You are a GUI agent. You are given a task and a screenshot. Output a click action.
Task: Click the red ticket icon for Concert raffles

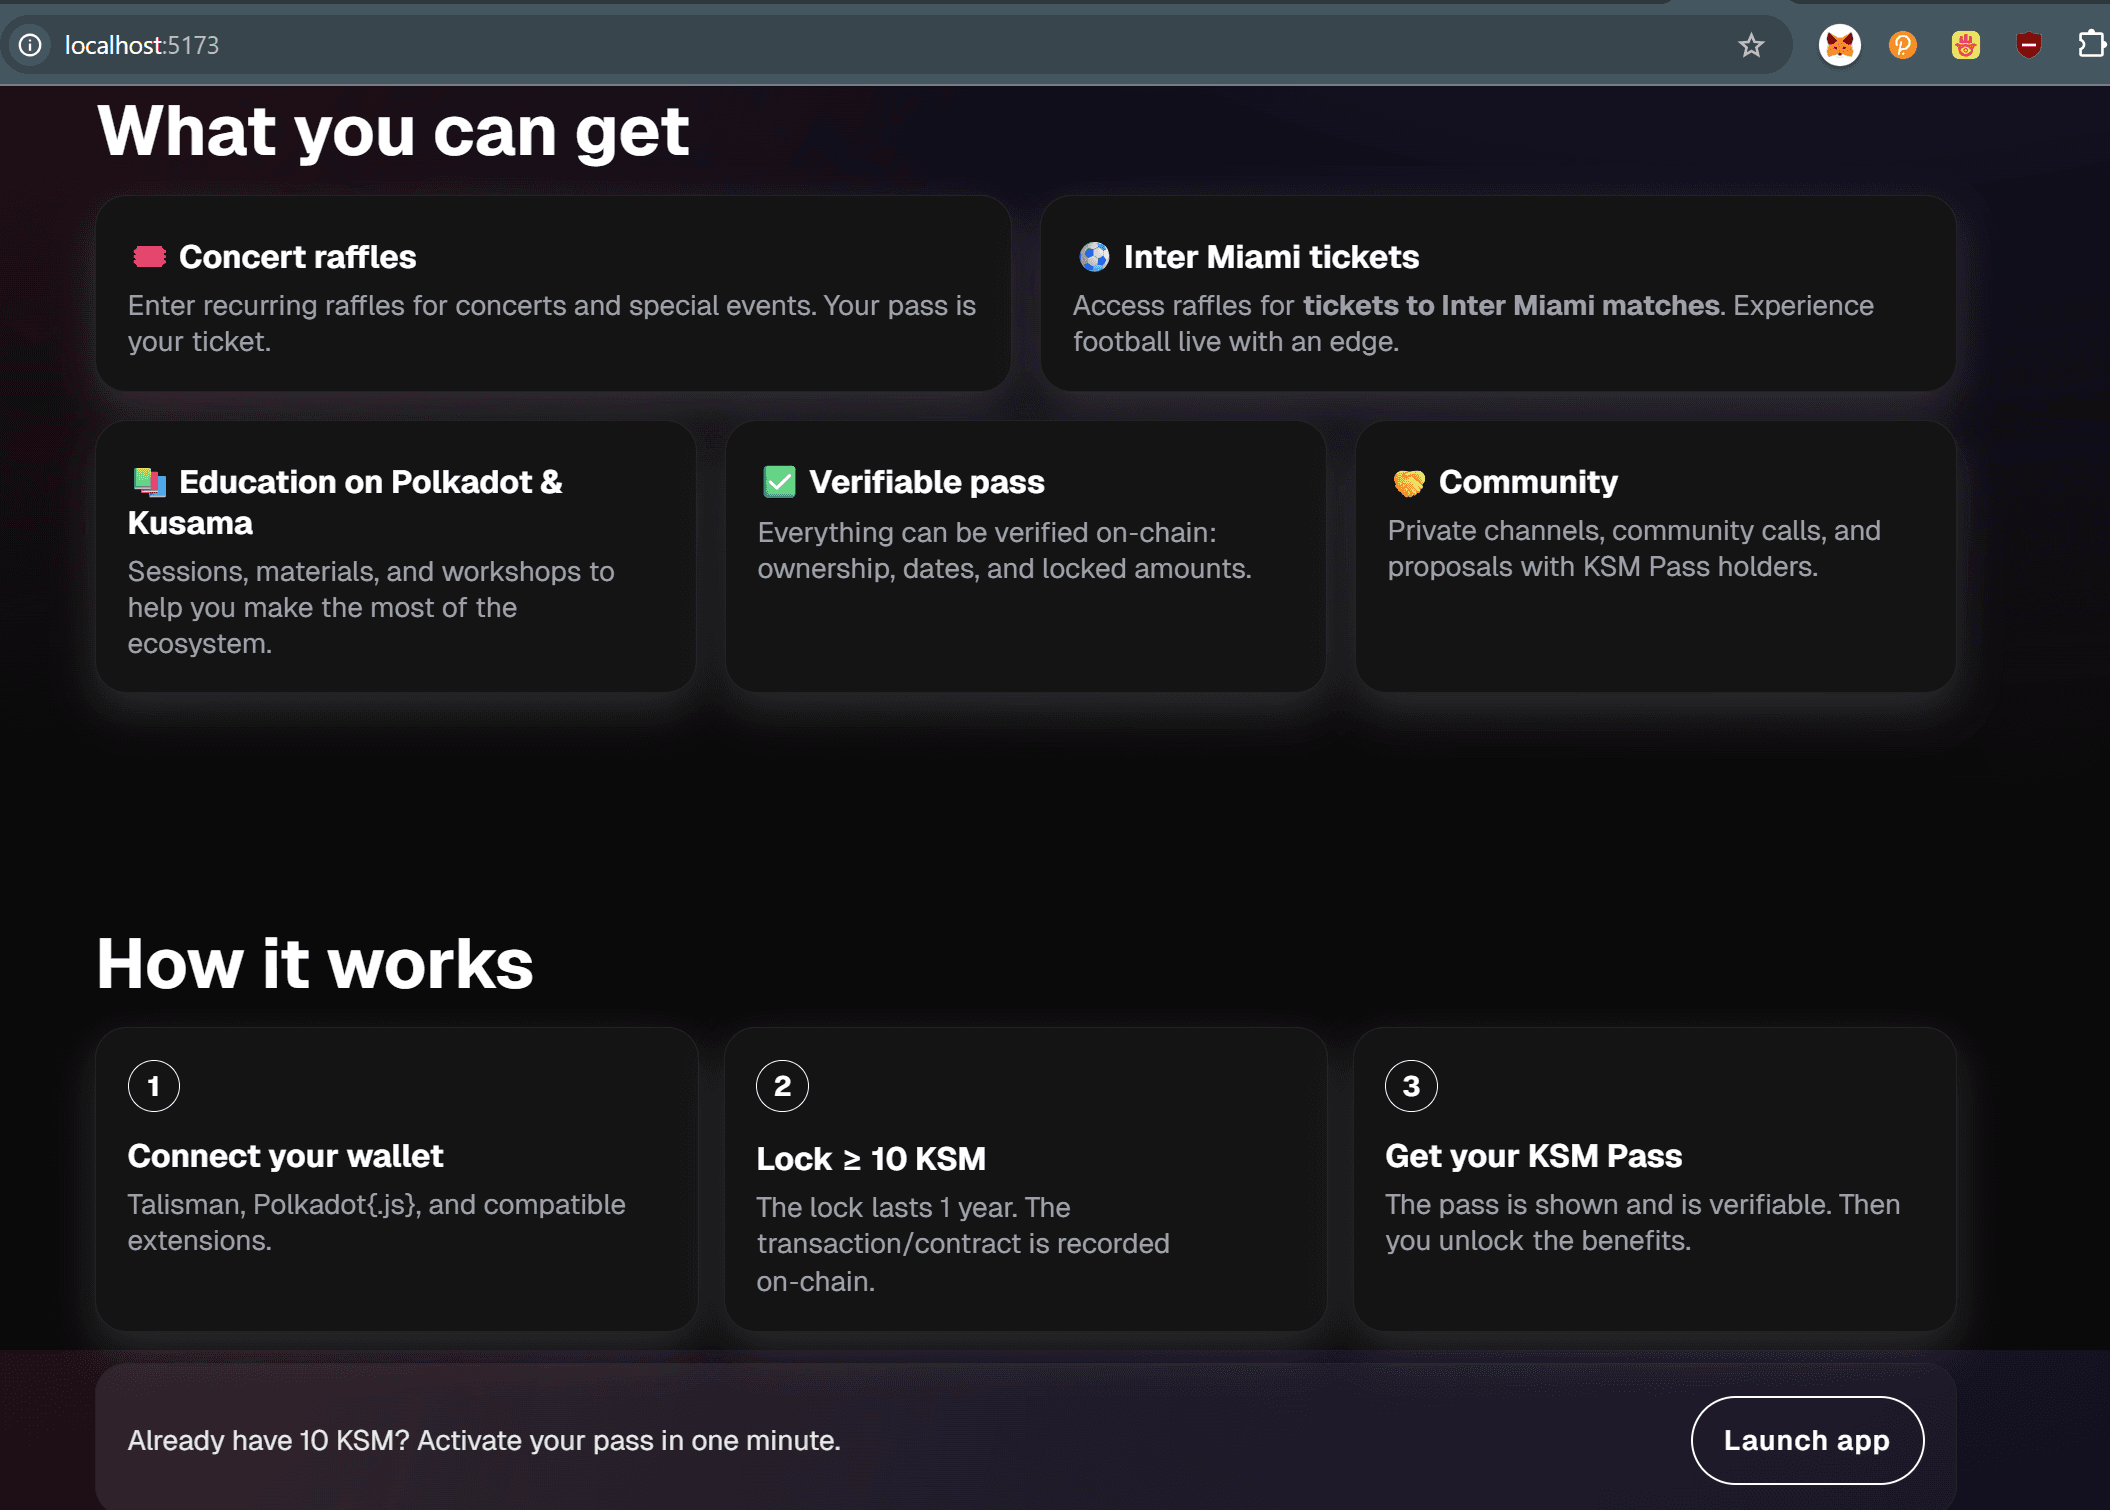[x=149, y=257]
